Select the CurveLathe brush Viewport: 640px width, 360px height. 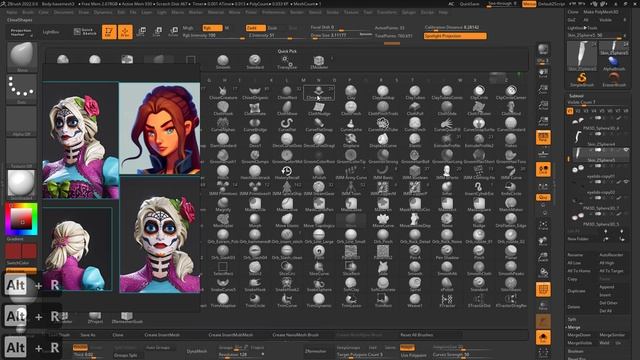coord(351,124)
